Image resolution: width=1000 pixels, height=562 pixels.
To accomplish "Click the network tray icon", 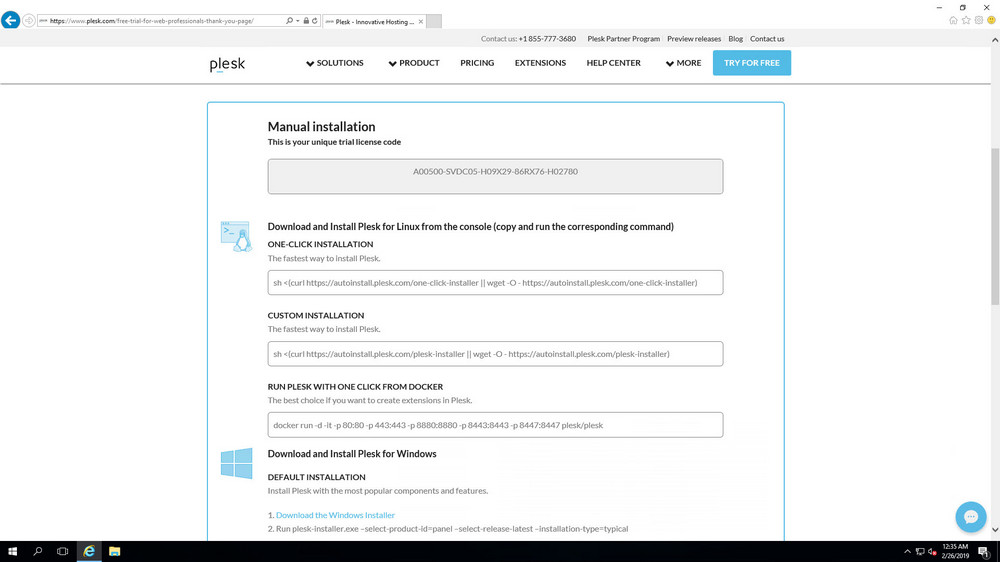I will (920, 552).
